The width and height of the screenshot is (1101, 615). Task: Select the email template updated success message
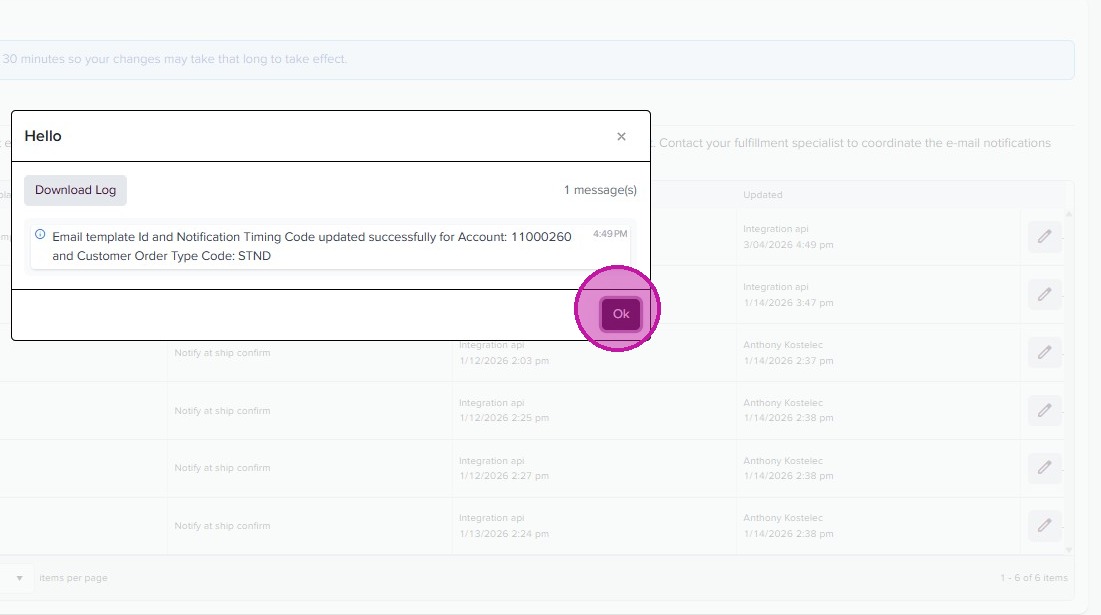click(x=311, y=246)
